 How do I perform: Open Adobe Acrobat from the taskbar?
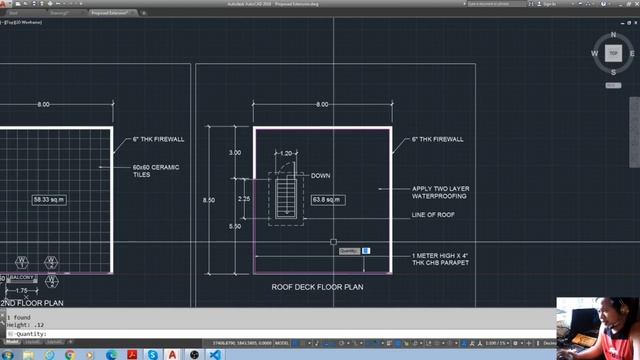tap(132, 355)
